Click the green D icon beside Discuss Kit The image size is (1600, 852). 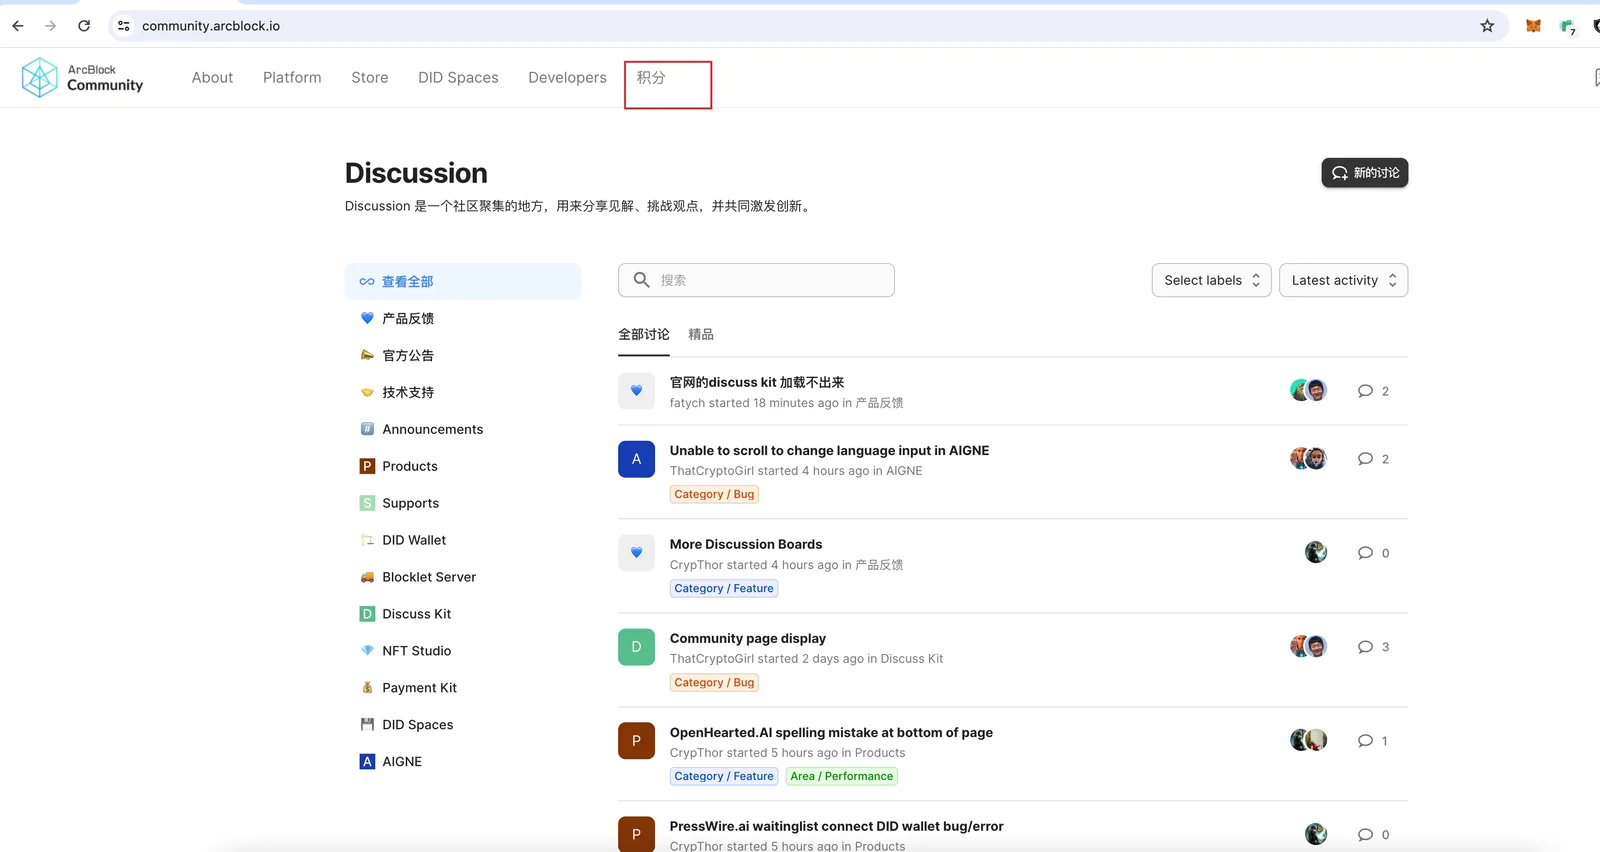pyautogui.click(x=367, y=614)
